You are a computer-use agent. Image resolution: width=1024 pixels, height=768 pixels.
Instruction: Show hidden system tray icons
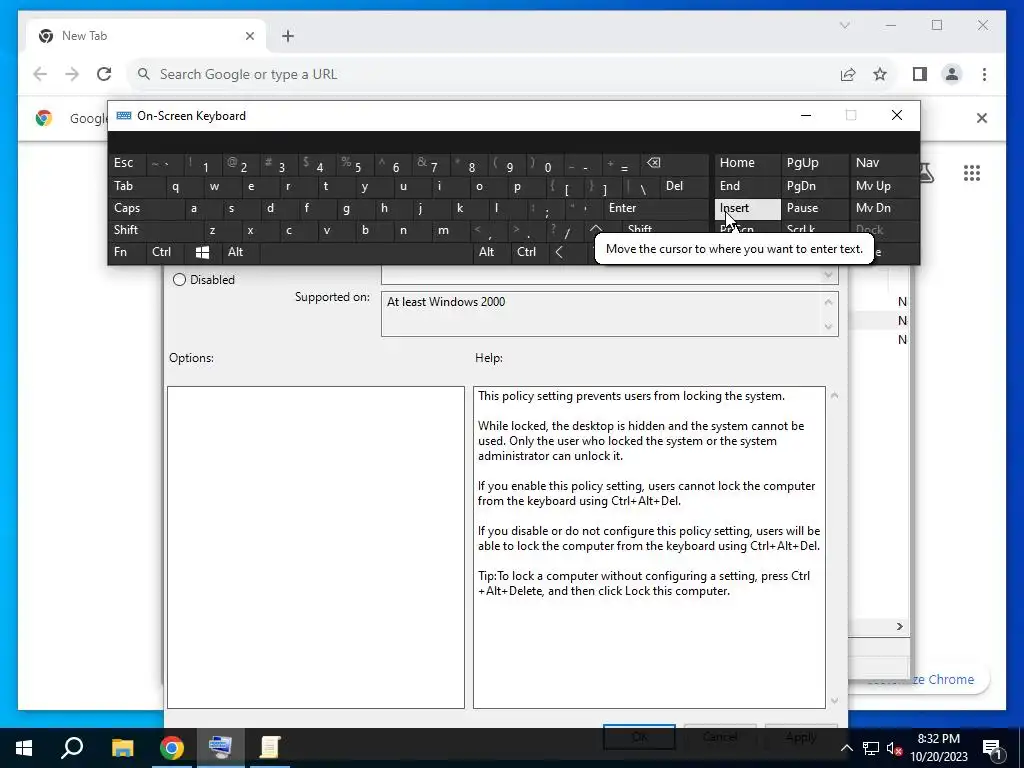pos(846,748)
